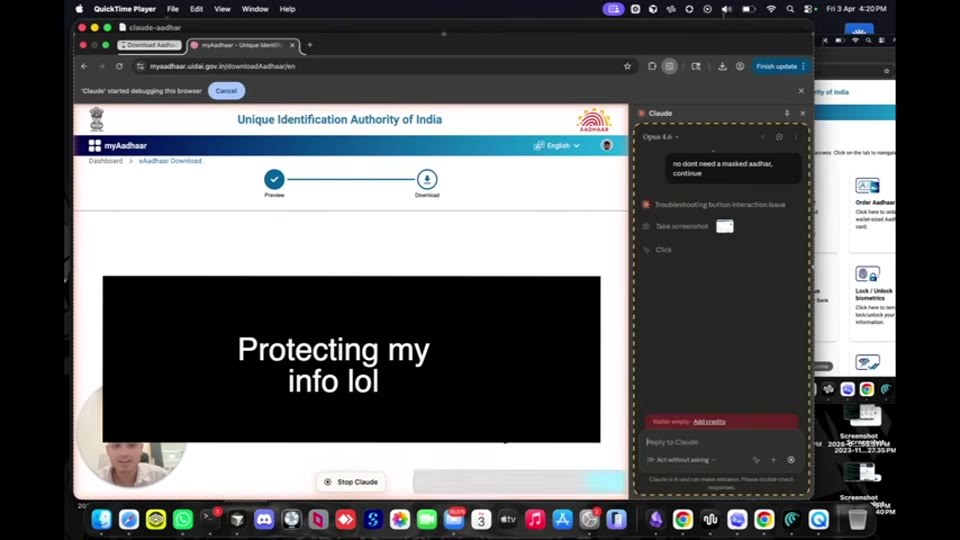Focus the Reply to Claude input field
This screenshot has height=540, width=960.
721,442
